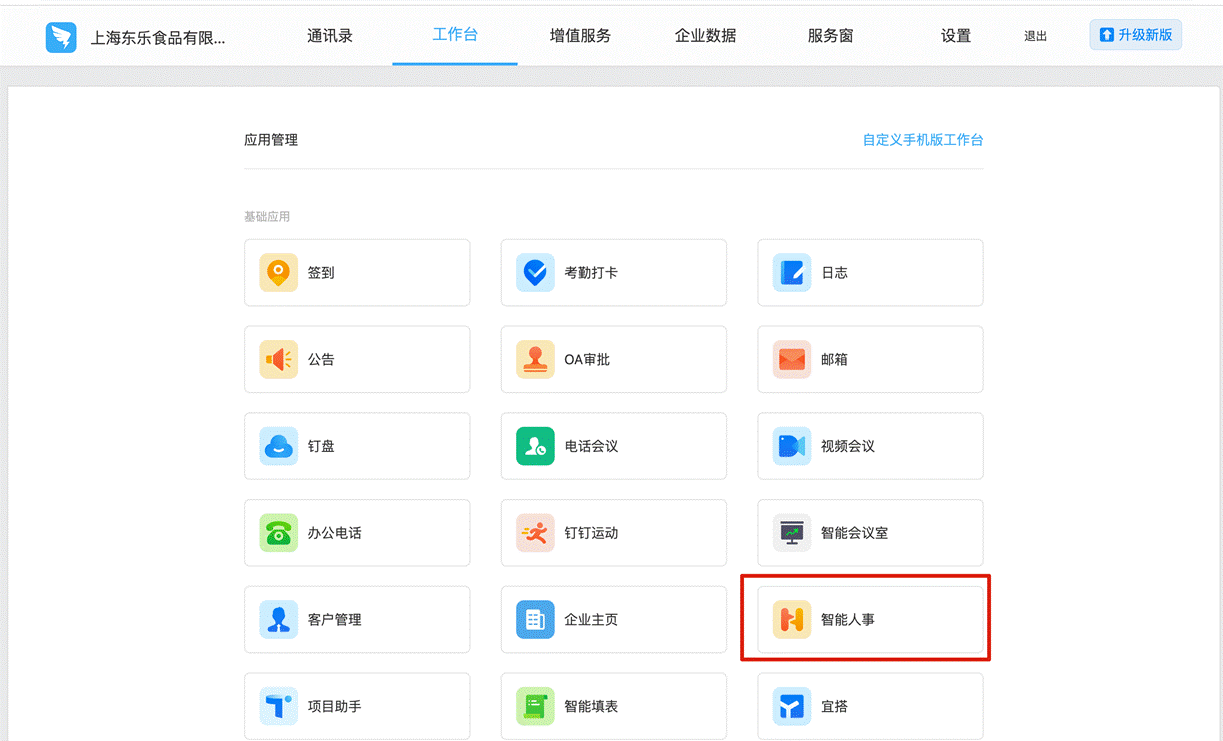Screen dimensions: 1223x741
Task: Click the 钉盘 cloud drive icon
Action: [x=279, y=446]
